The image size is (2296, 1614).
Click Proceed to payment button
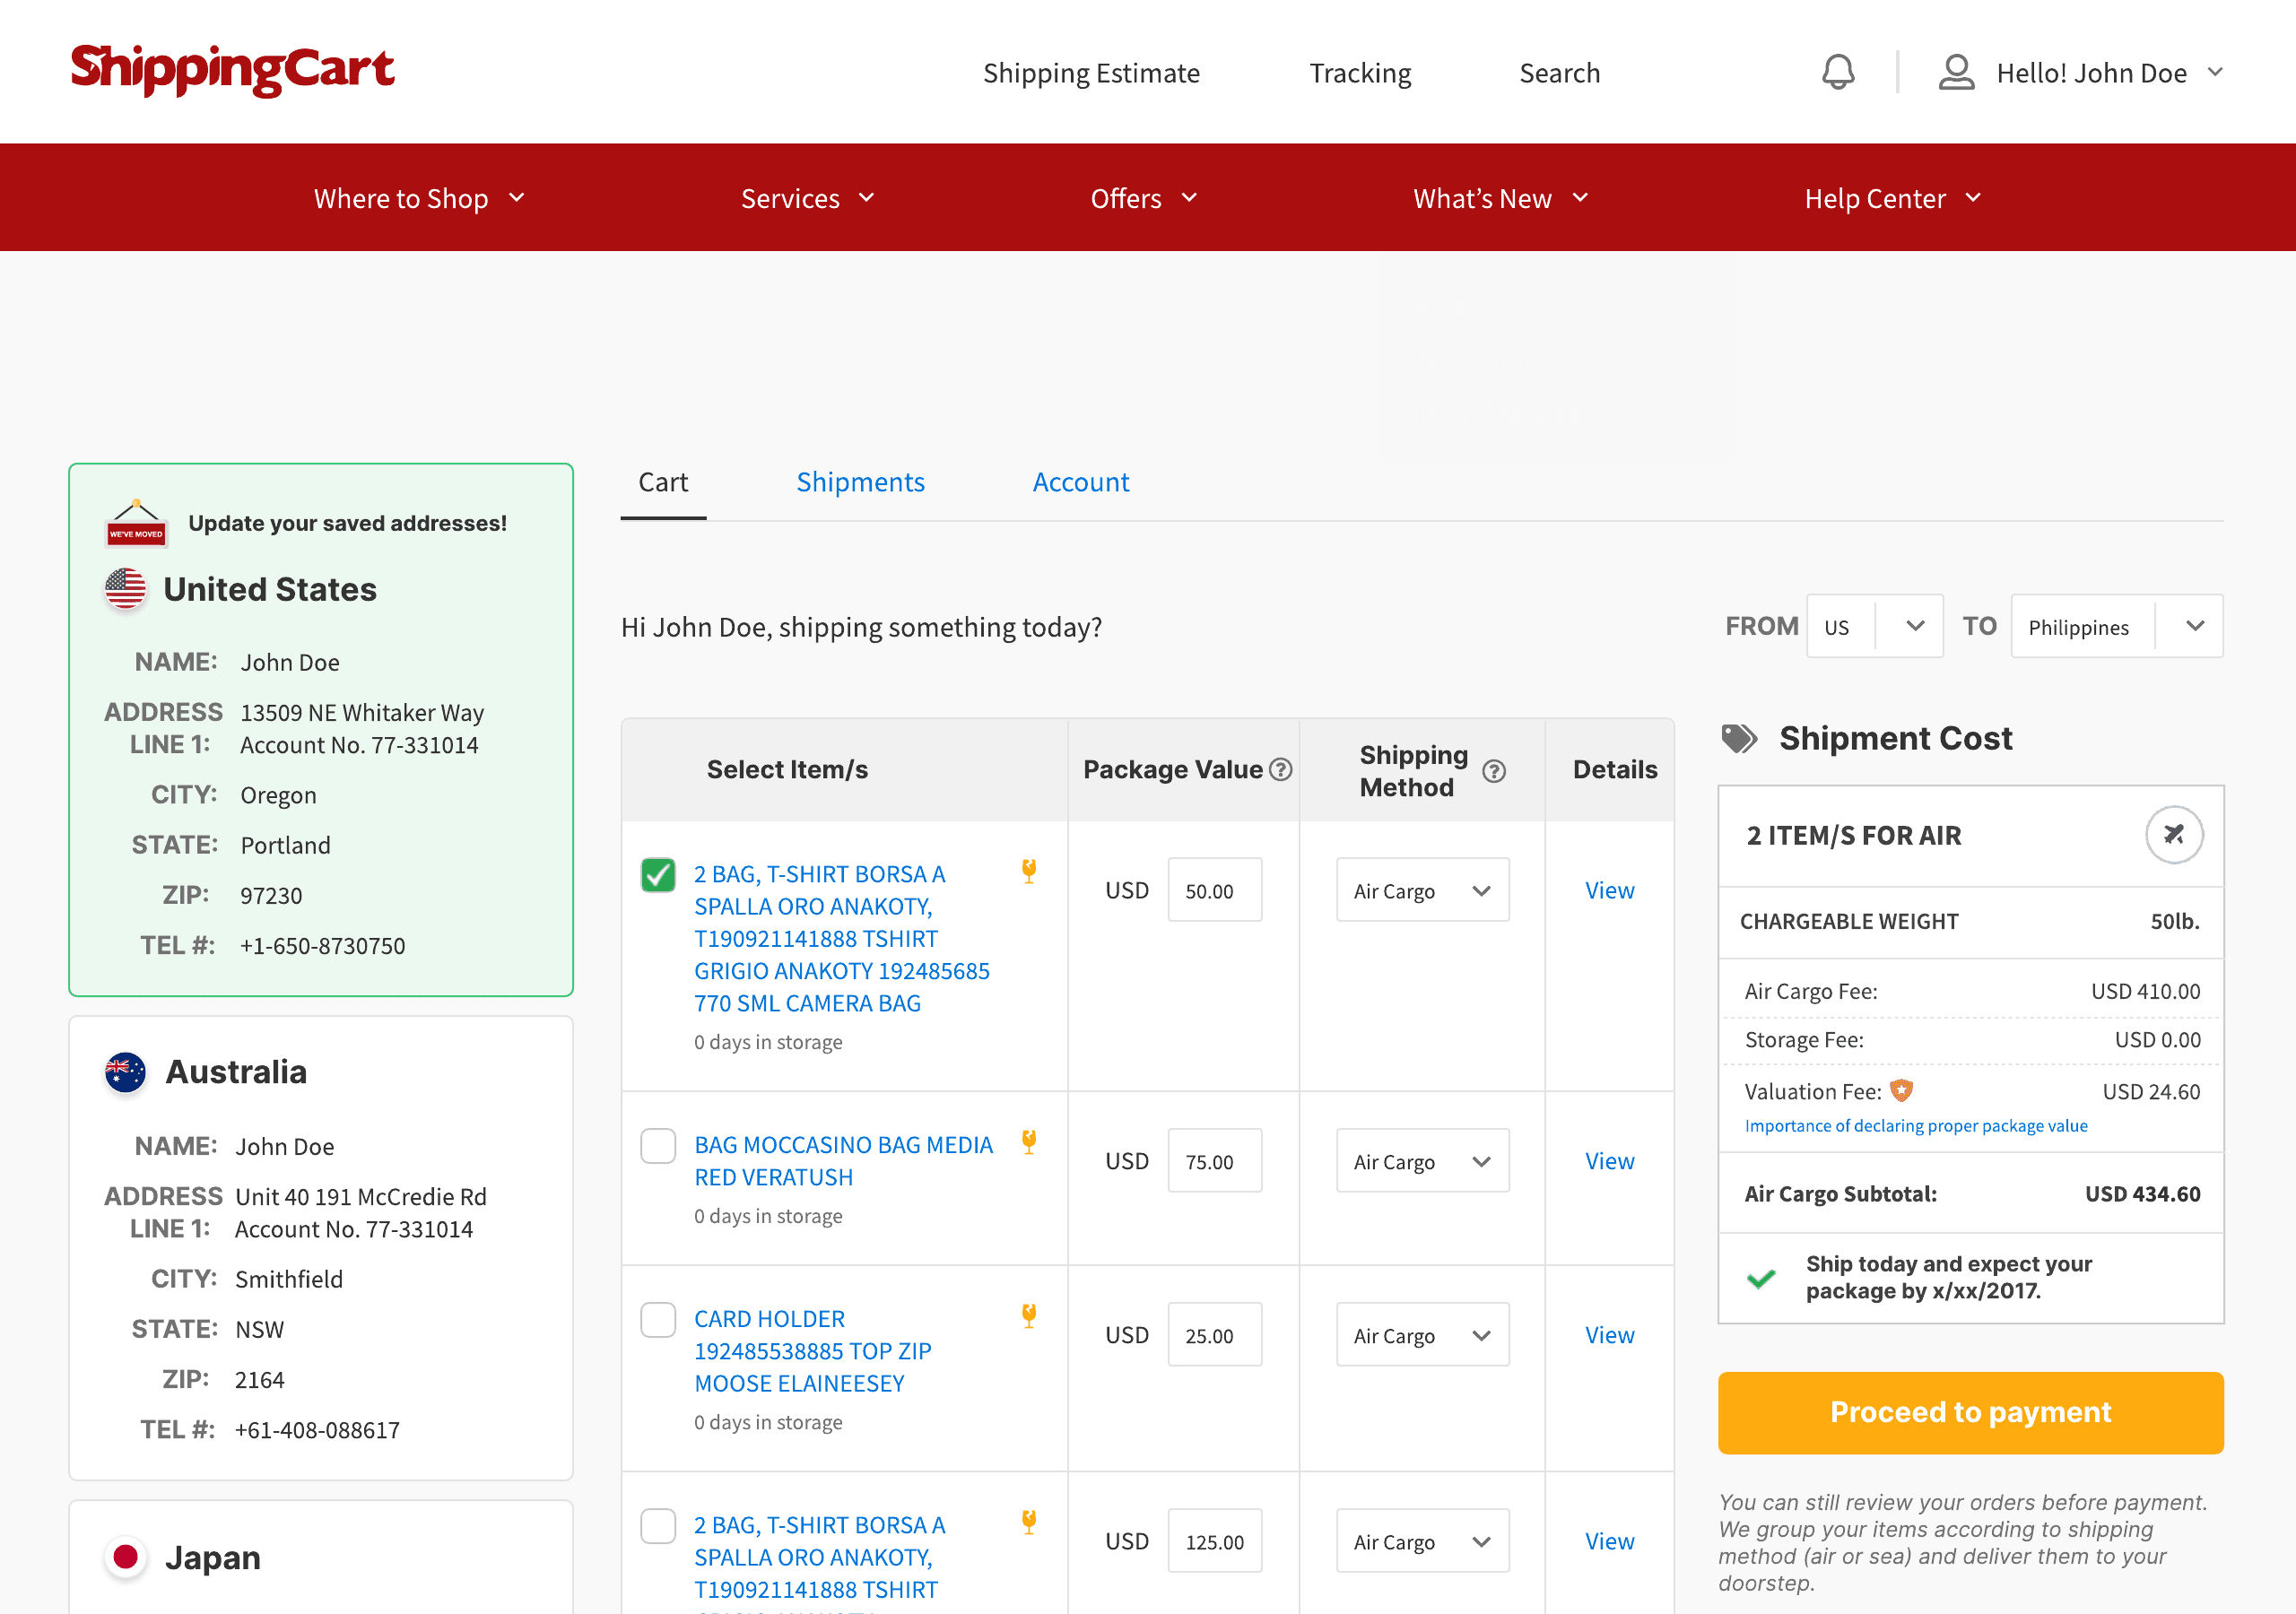pyautogui.click(x=1970, y=1412)
